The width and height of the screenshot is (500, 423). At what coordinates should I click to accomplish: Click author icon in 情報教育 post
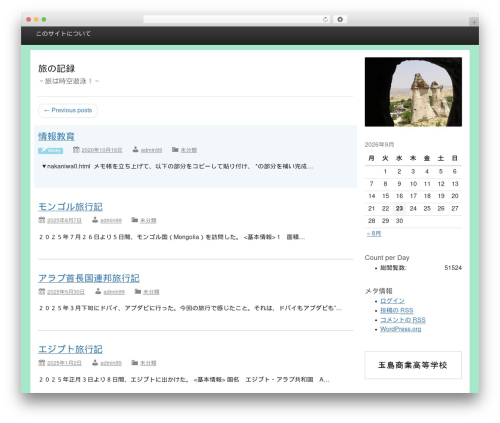coord(135,150)
